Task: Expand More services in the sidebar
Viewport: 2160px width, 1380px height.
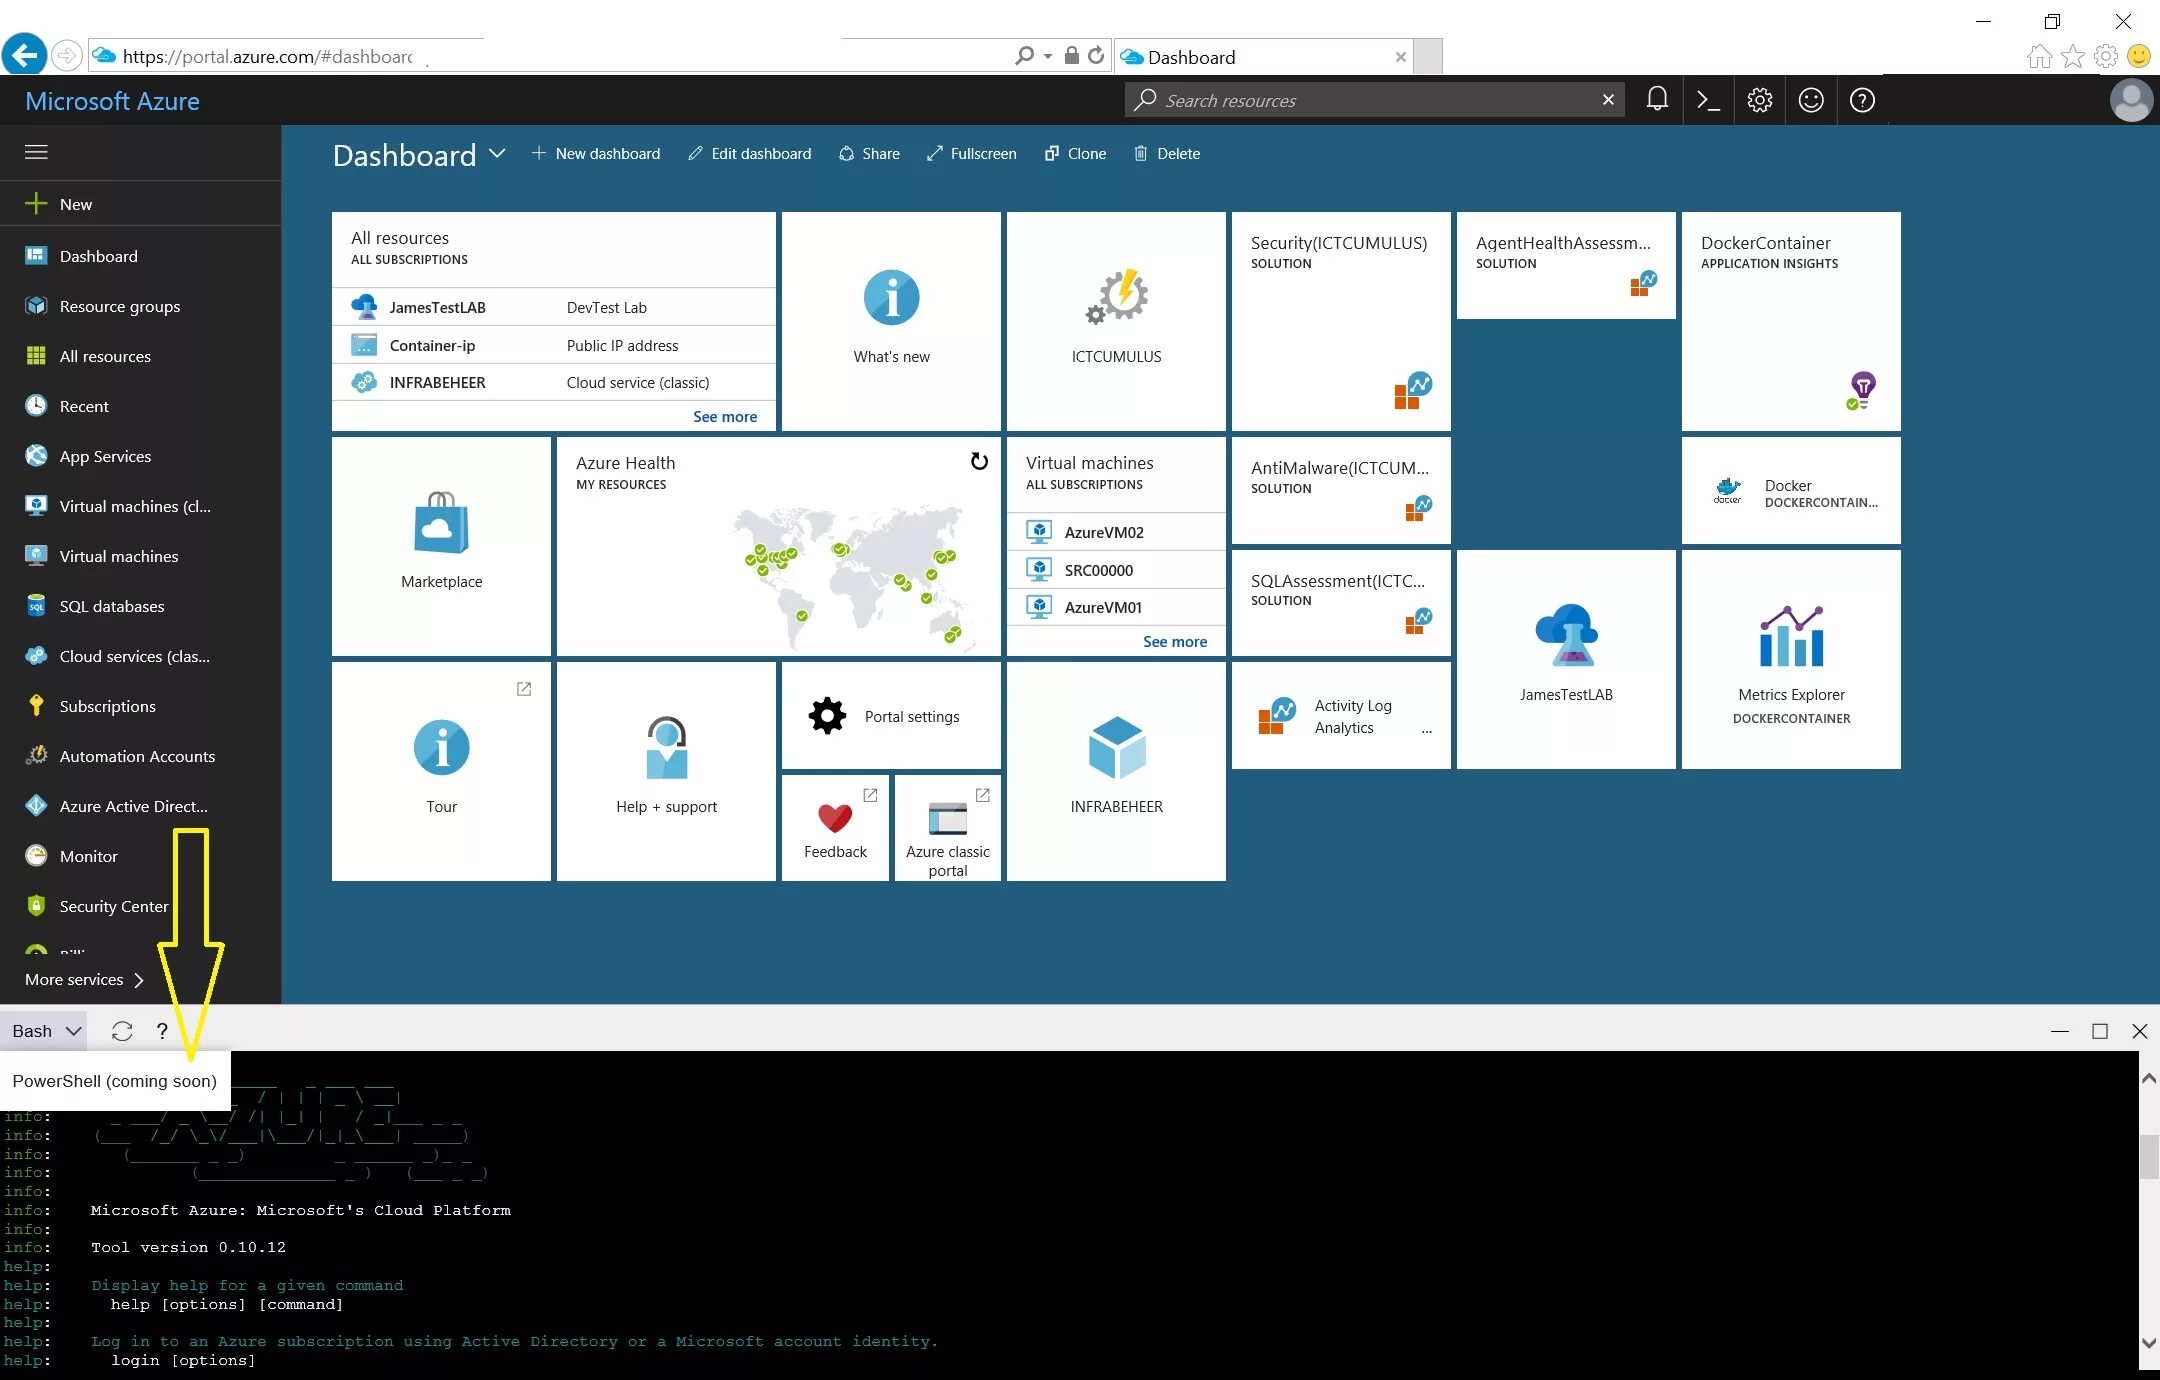Action: pyautogui.click(x=85, y=980)
